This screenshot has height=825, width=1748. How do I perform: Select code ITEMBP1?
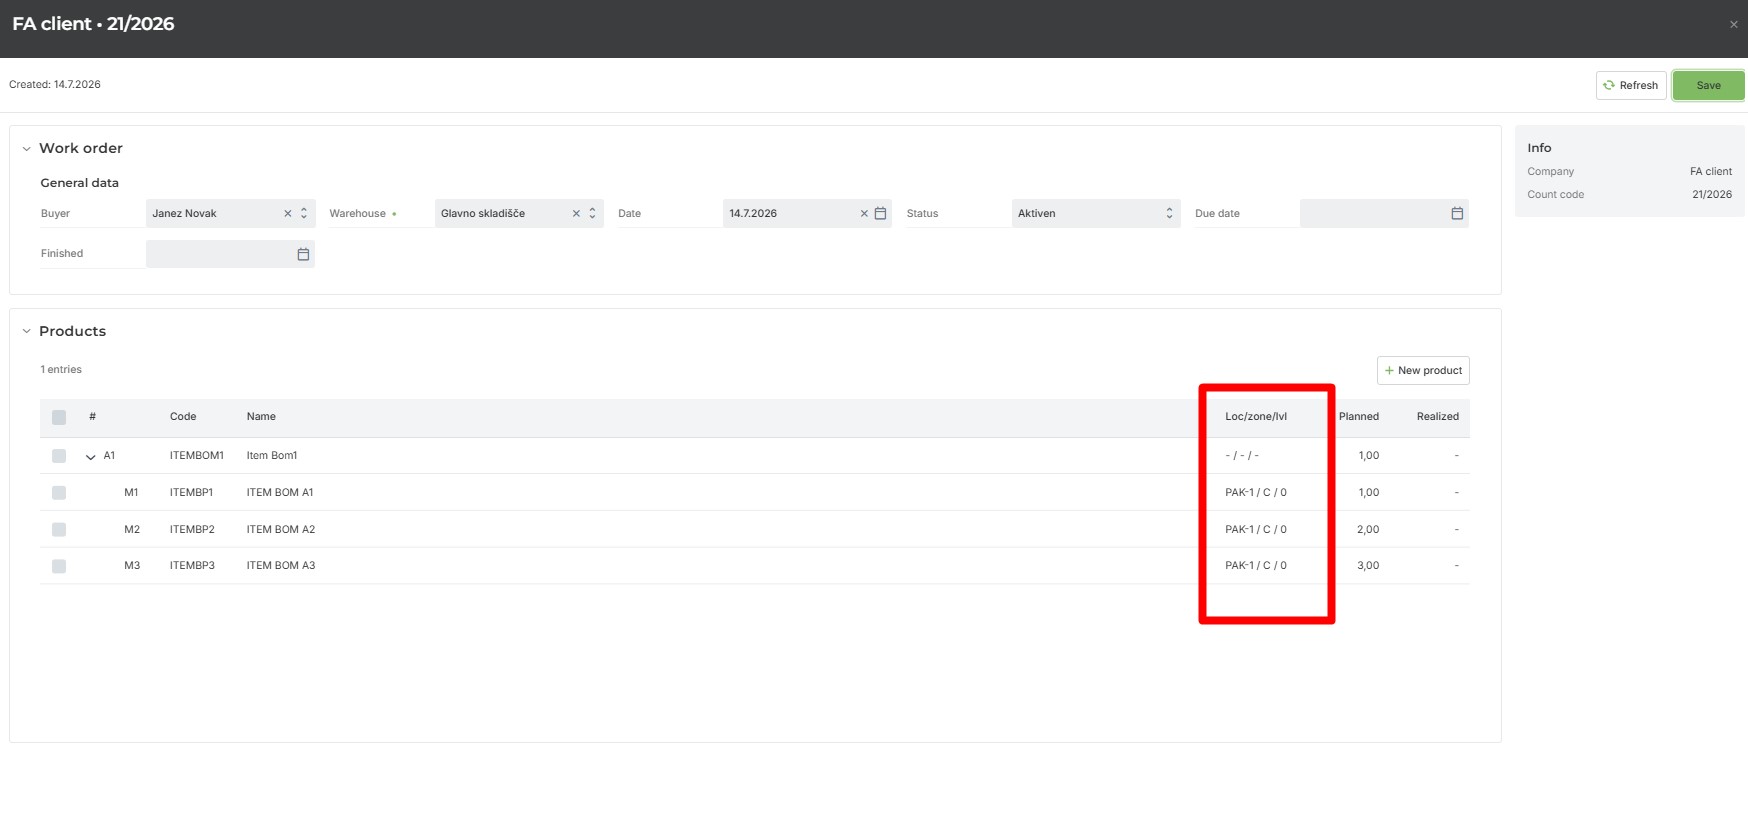point(192,493)
